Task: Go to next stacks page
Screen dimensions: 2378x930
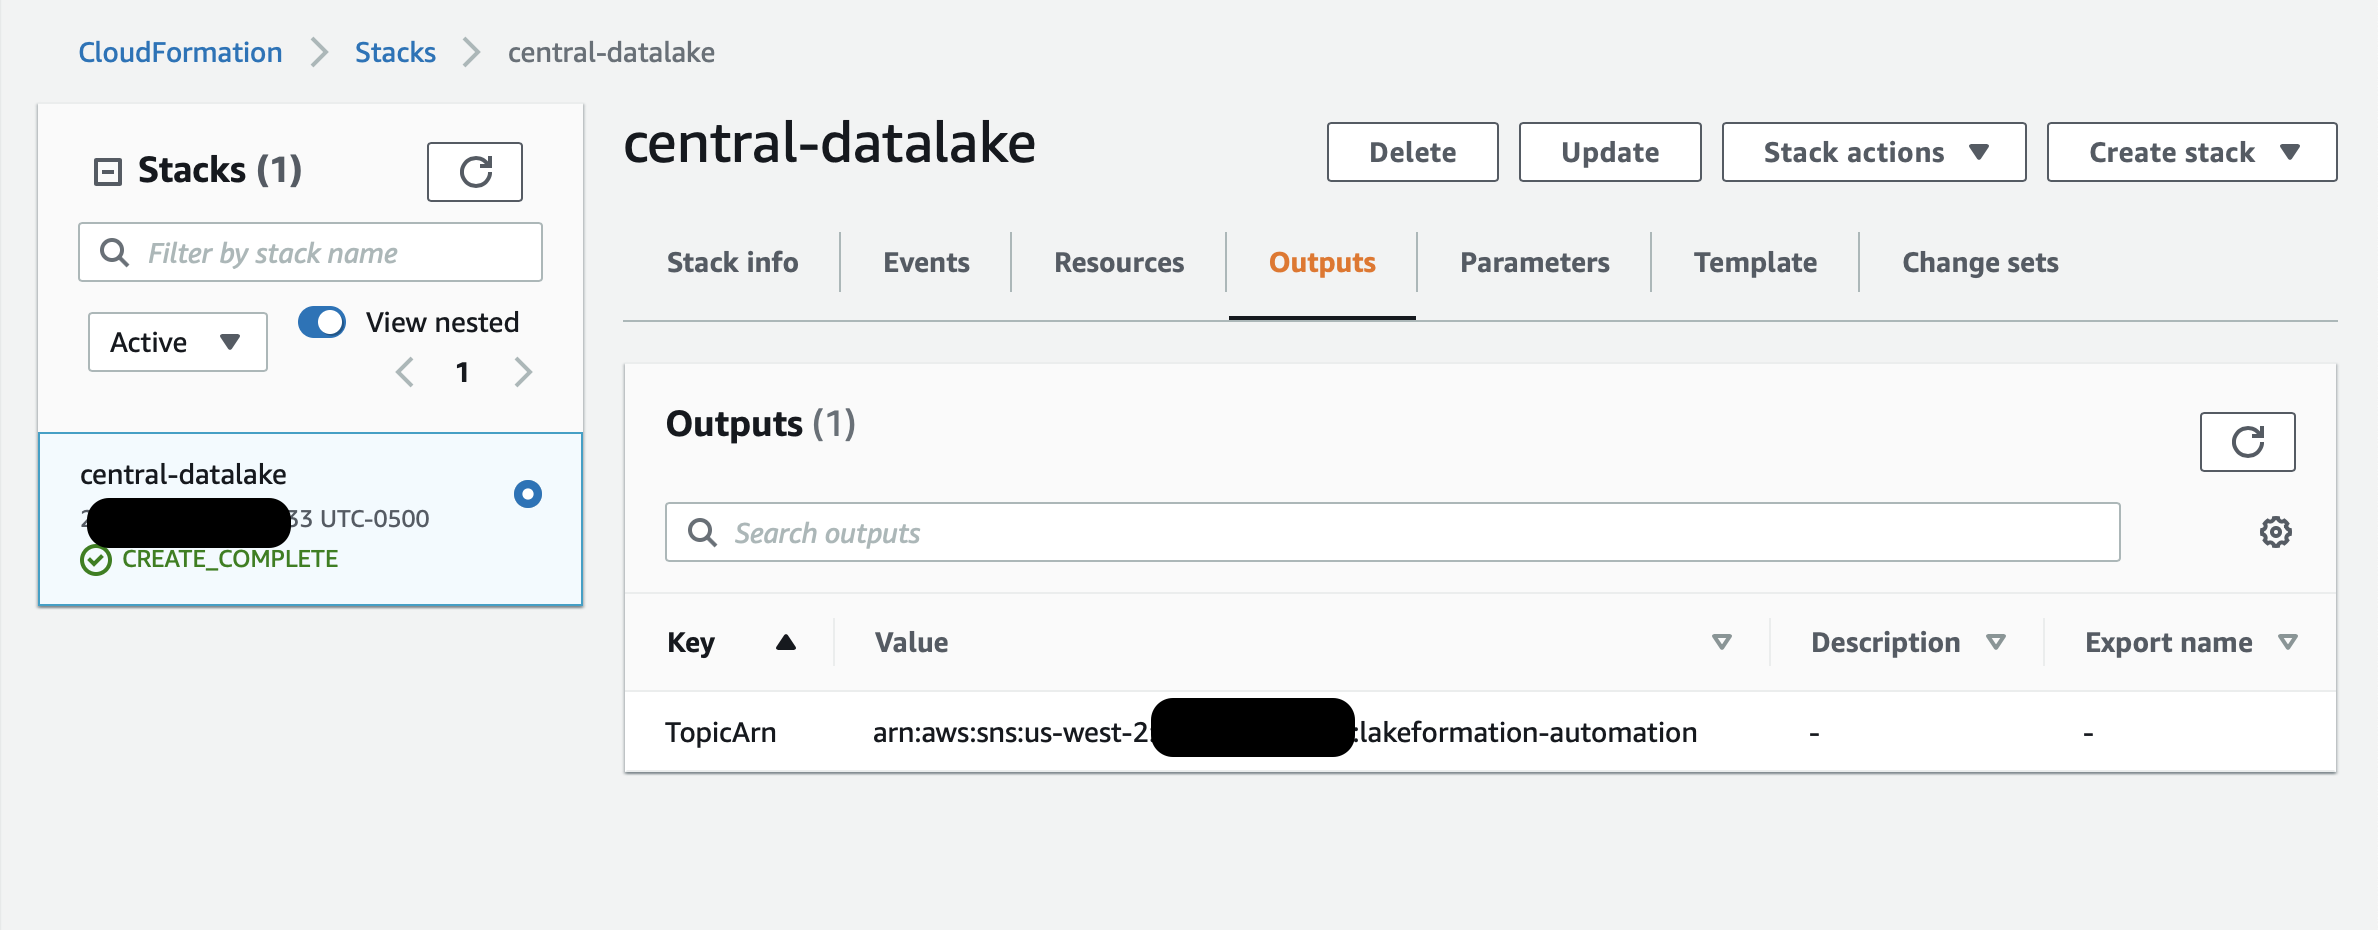Action: 523,372
